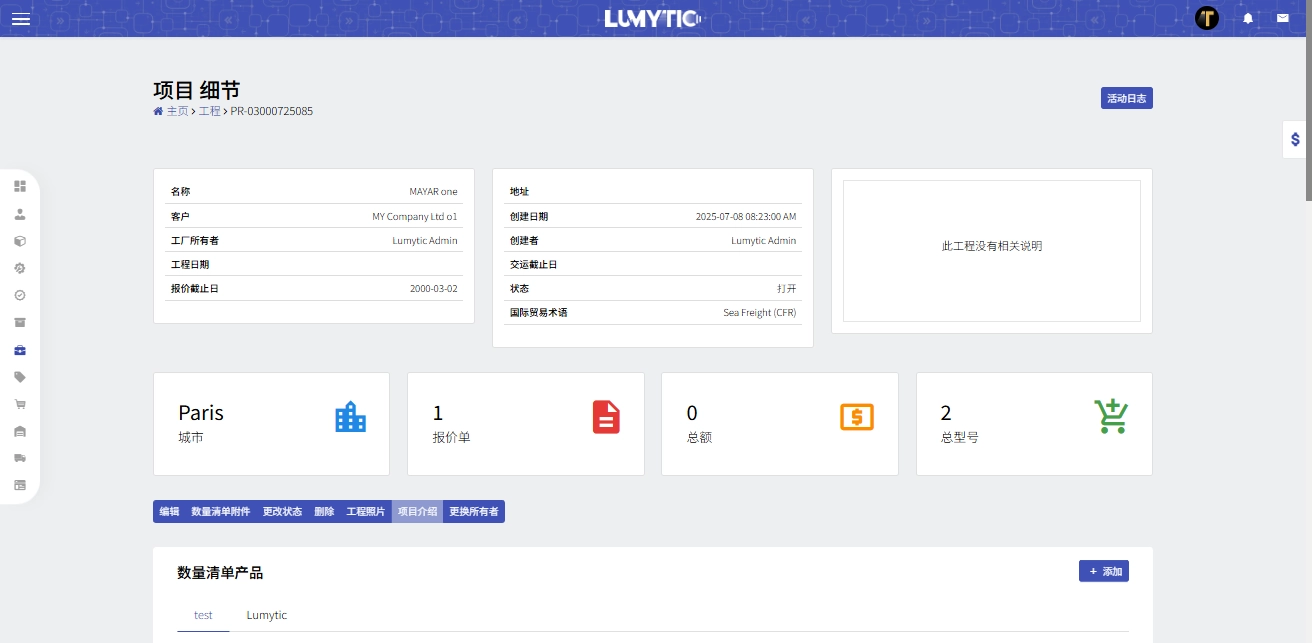Open the mail envelope icon
This screenshot has height=643, width=1312.
(1282, 18)
